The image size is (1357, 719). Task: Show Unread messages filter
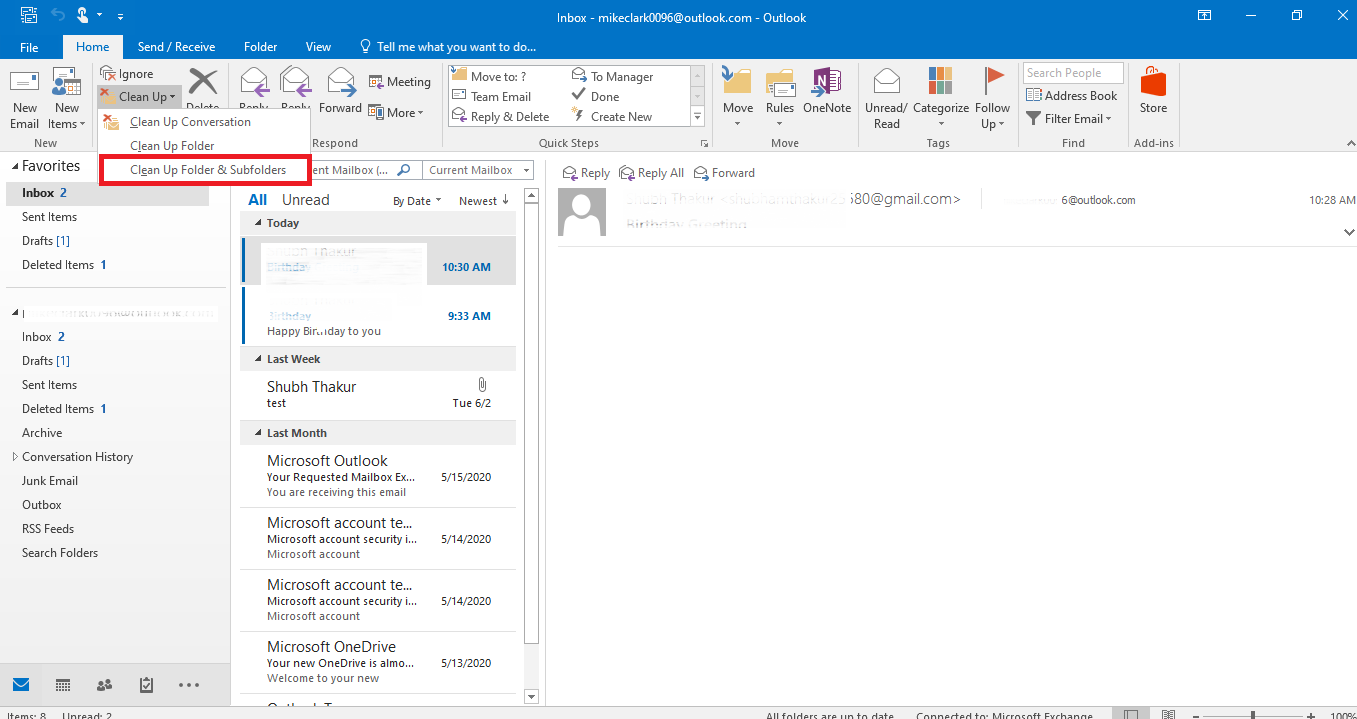point(305,200)
